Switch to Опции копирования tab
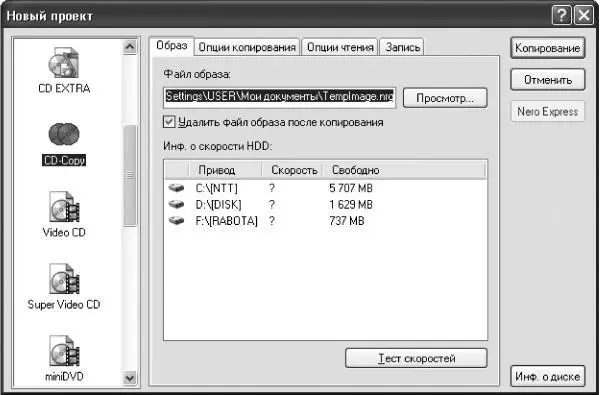Screen dimensions: 600x395 tap(247, 47)
